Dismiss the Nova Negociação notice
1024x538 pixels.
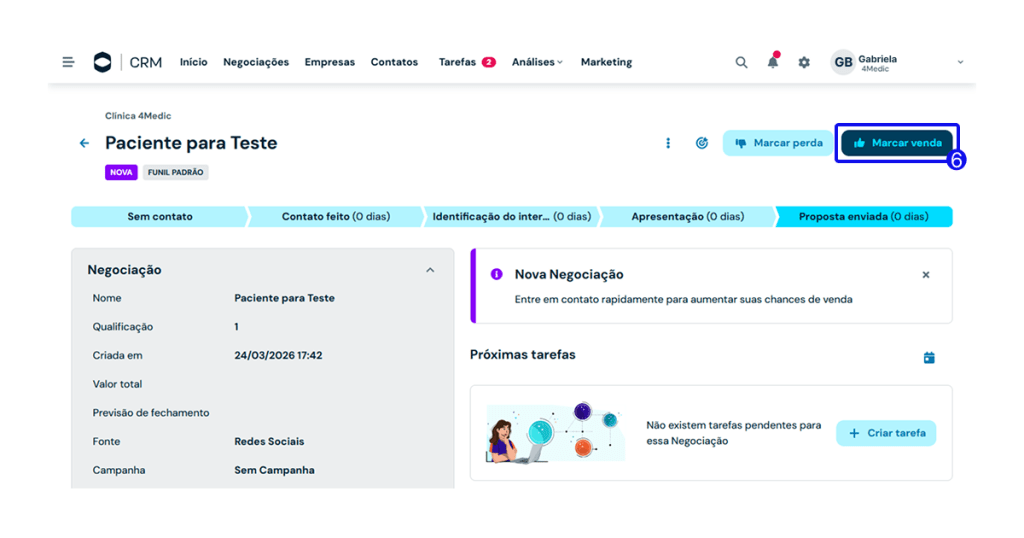(925, 274)
